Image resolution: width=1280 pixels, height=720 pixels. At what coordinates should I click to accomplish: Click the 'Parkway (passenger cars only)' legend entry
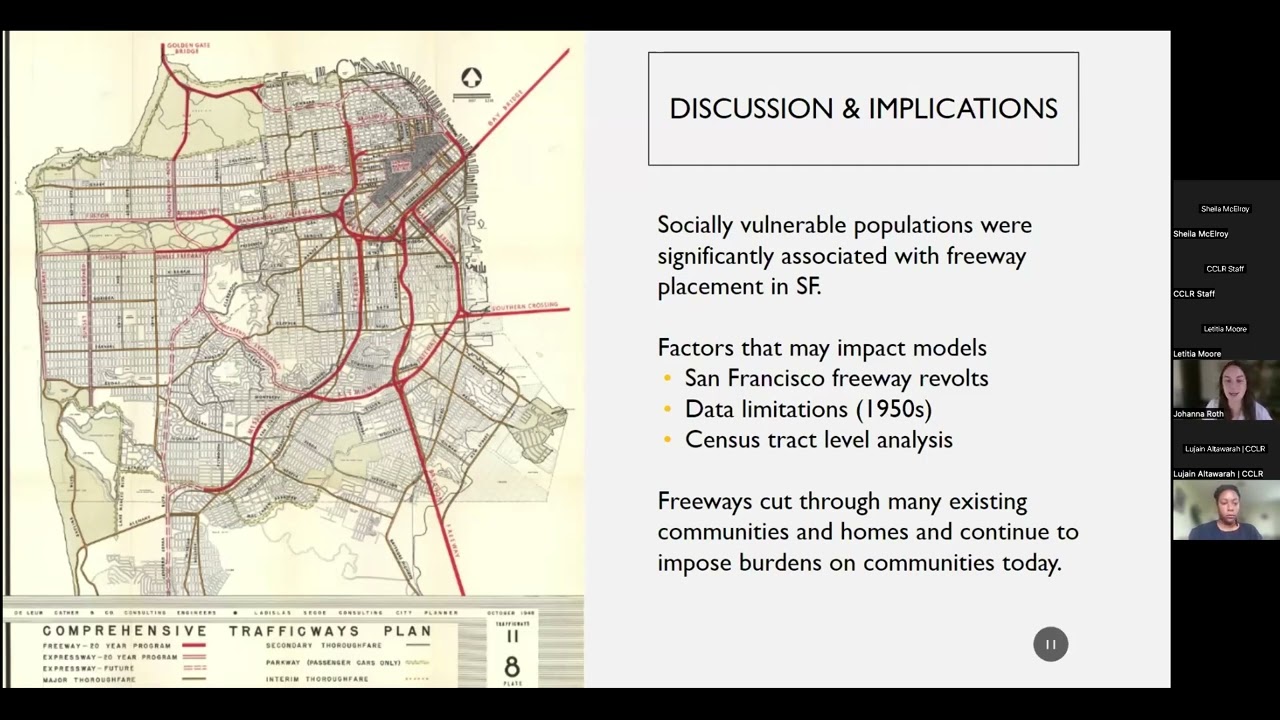pos(347,662)
